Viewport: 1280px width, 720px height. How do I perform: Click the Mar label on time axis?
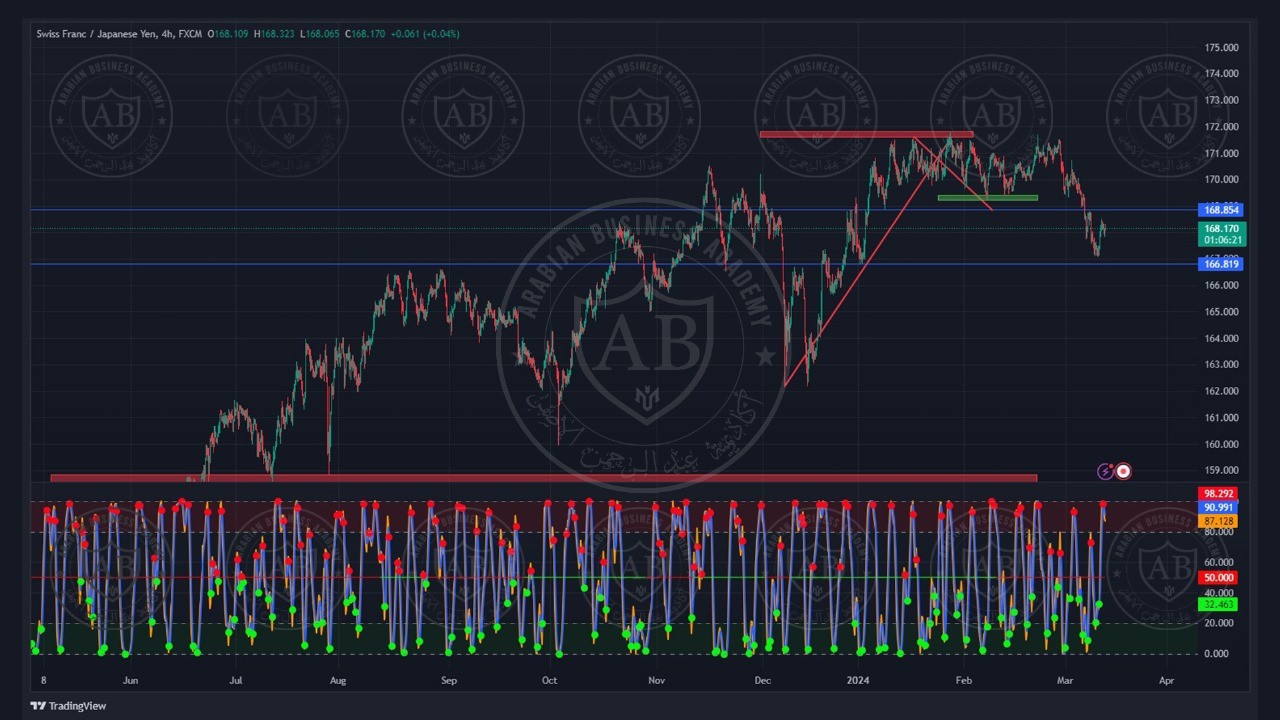point(1064,680)
